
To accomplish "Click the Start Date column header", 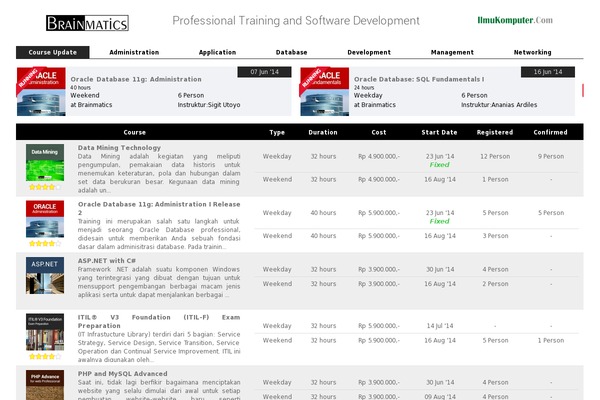I will coord(439,132).
